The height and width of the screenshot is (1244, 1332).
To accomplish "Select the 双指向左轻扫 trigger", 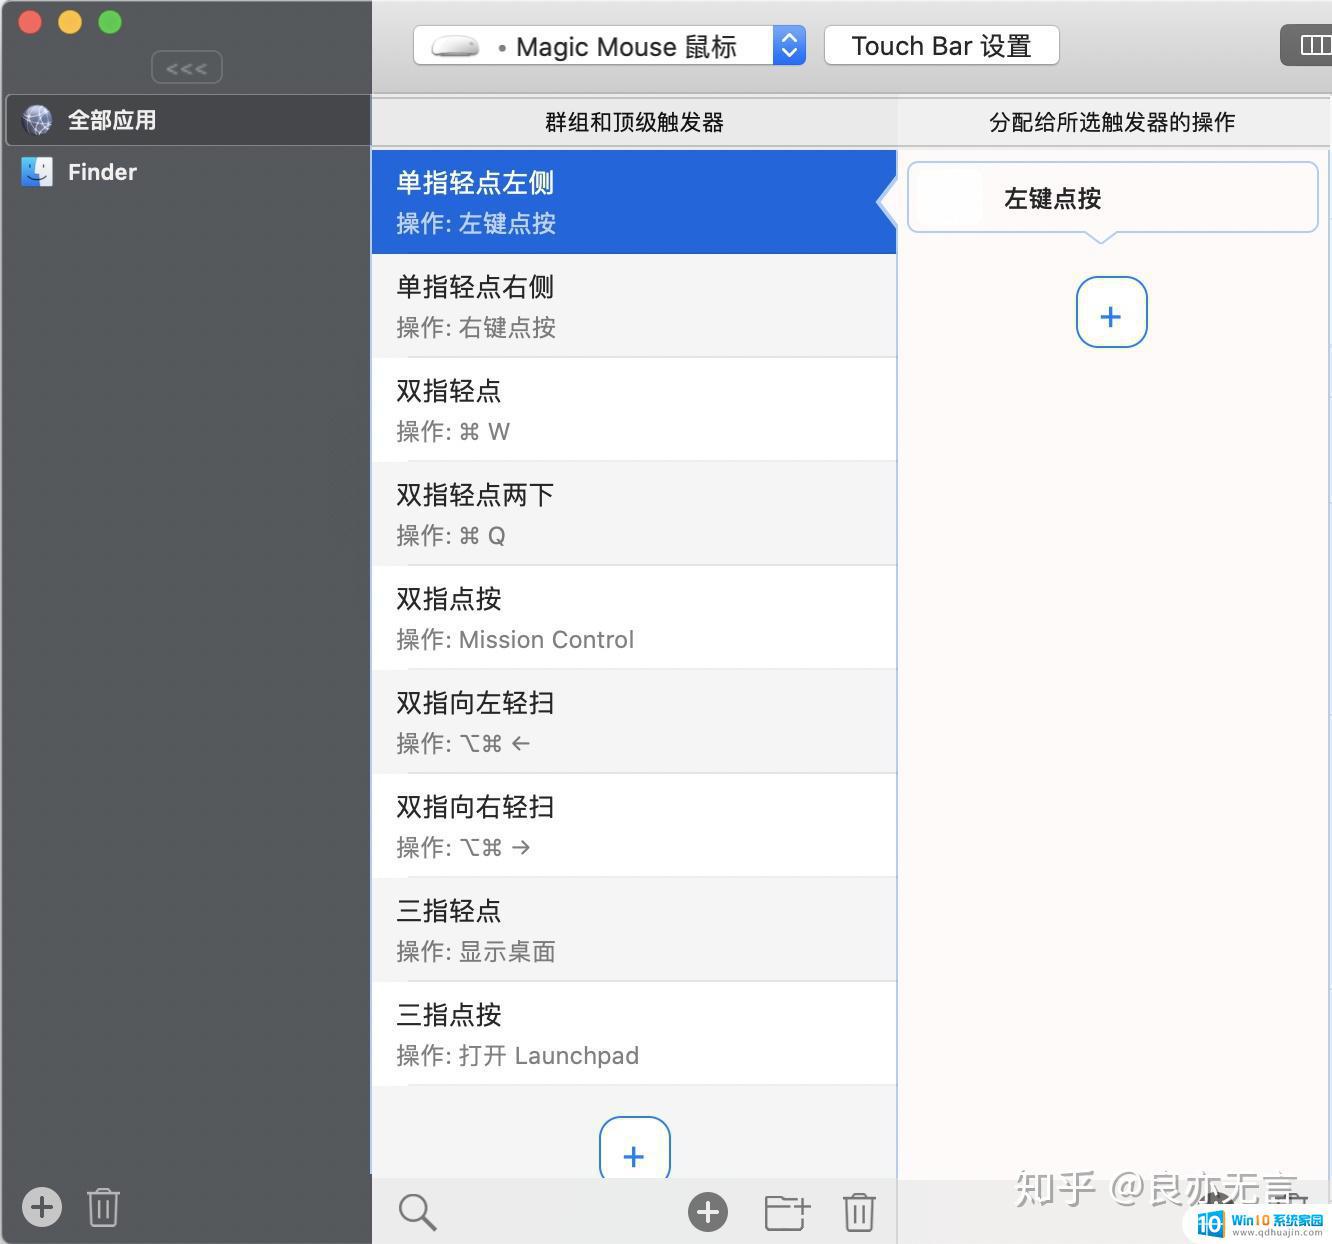I will coord(633,722).
